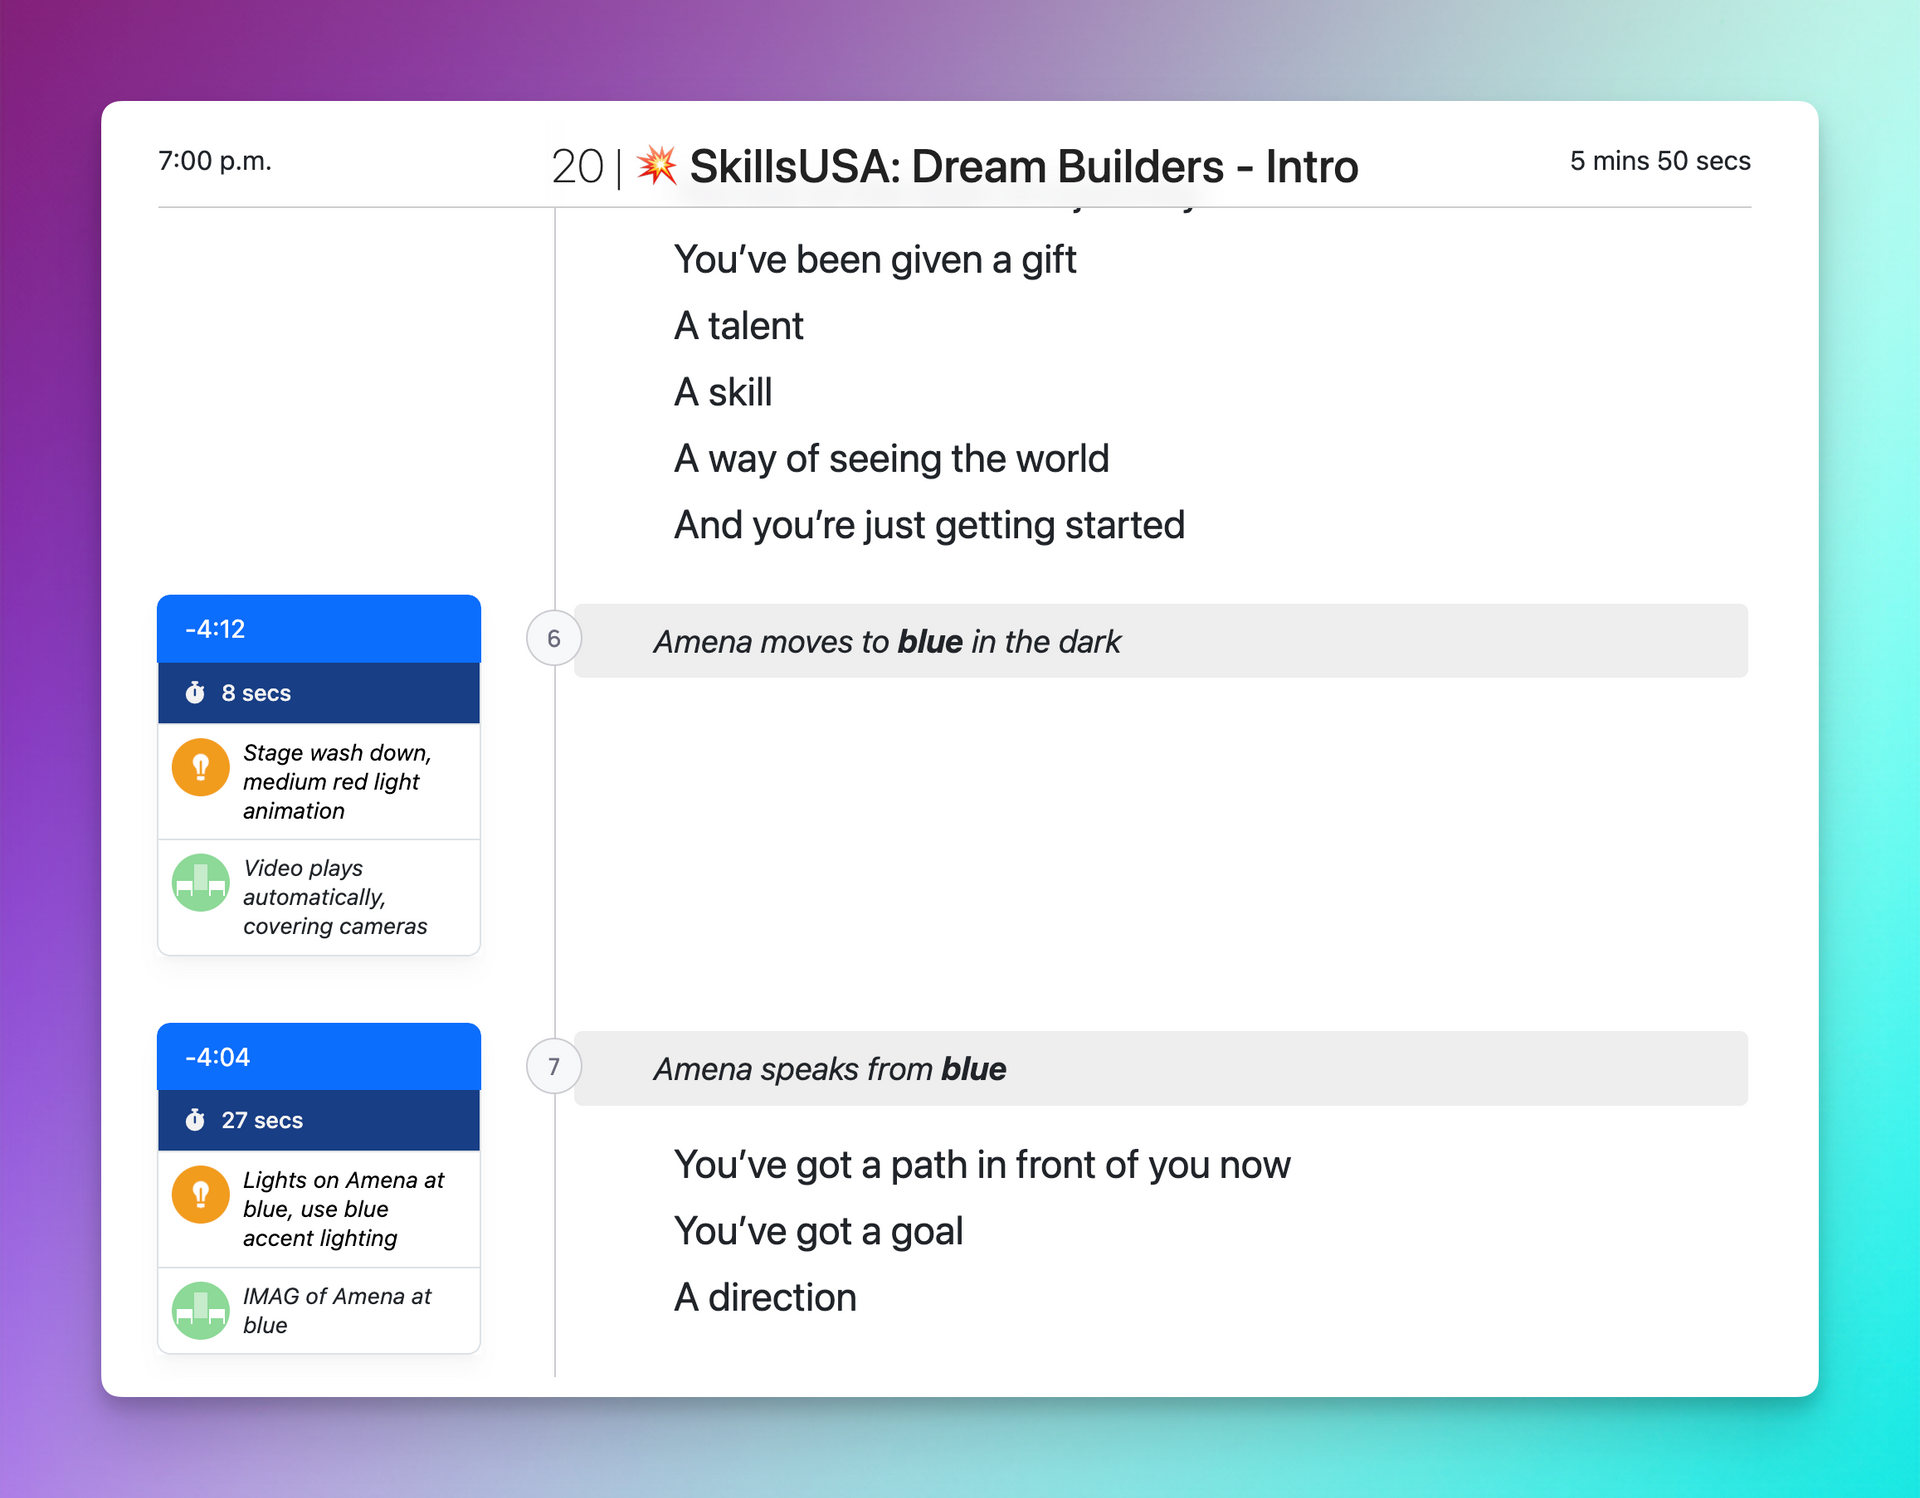Screen dimensions: 1920x1498
Task: Select cue marker number 6
Action: click(554, 638)
